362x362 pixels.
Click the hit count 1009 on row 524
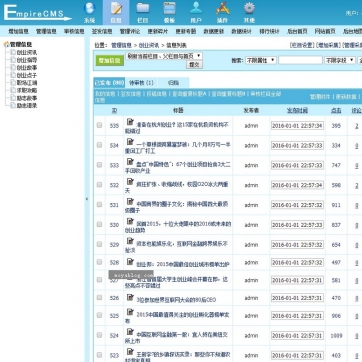click(x=336, y=336)
